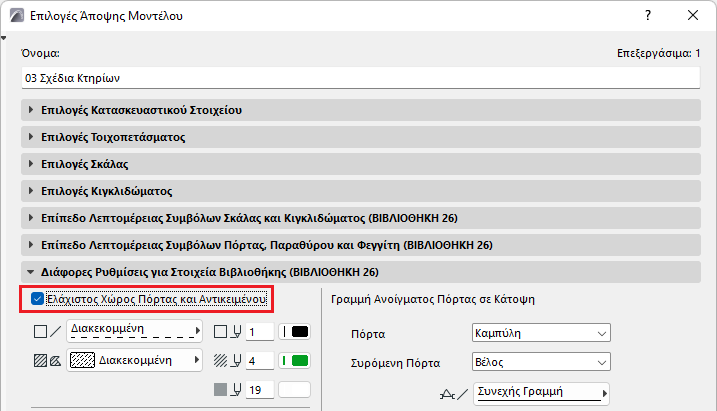Click the hatched square fill icon
Image resolution: width=717 pixels, height=411 pixels.
40,361
